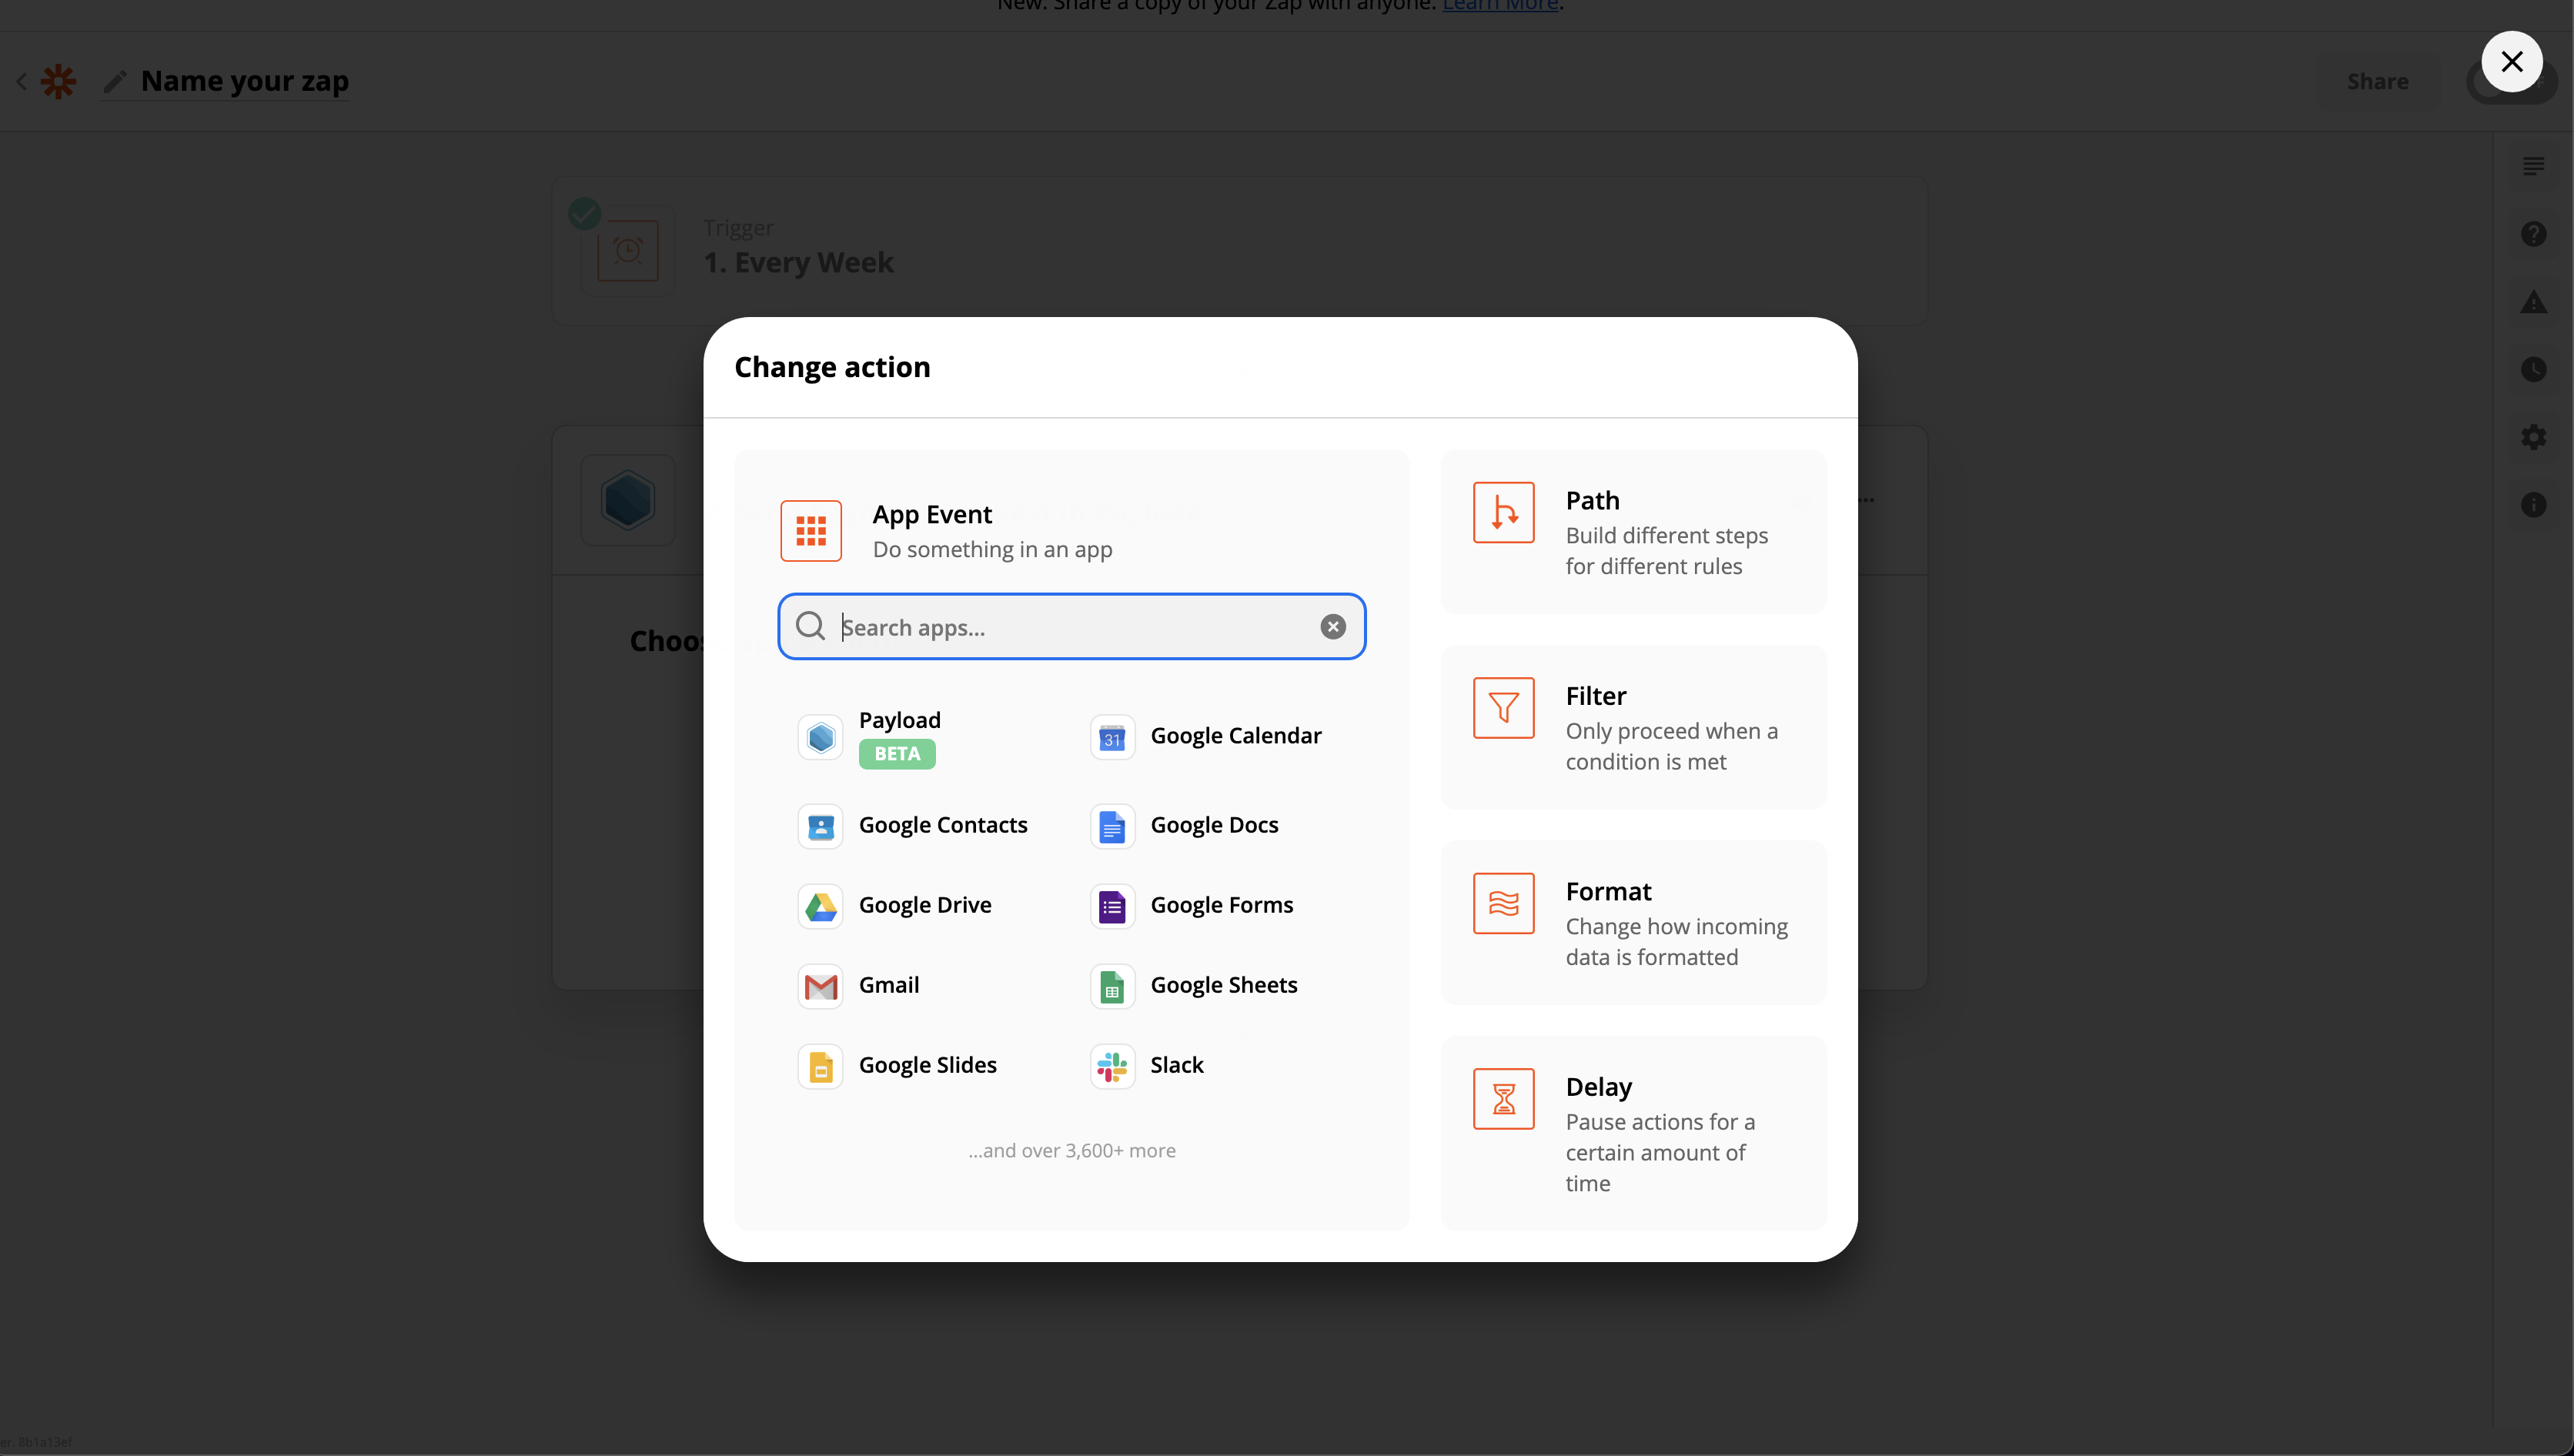This screenshot has height=1456, width=2574.
Task: Click the App Event grid icon
Action: click(x=811, y=531)
